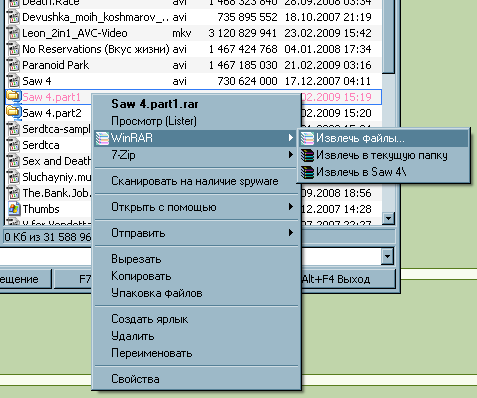Click the archive folder icon of Saw 4.part1
Screen dimensions: 477x398
[x=13, y=97]
